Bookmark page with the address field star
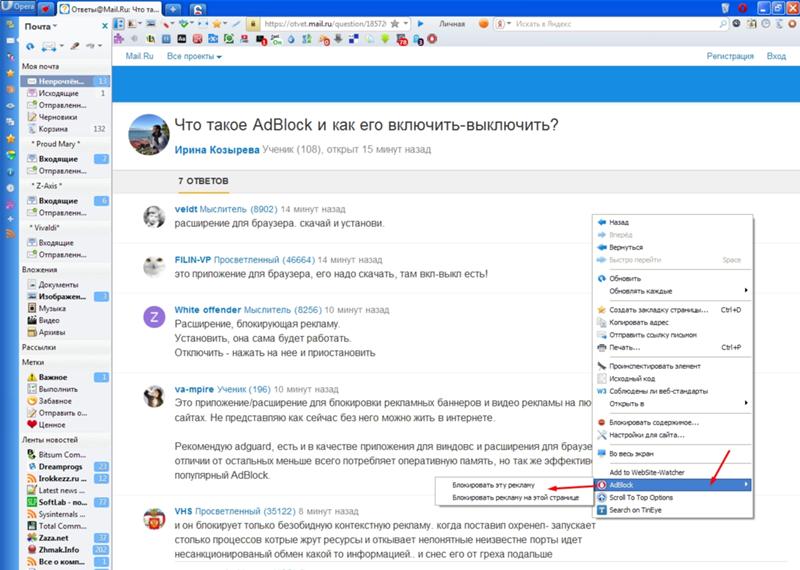Viewport: 800px width, 570px height. [394, 24]
